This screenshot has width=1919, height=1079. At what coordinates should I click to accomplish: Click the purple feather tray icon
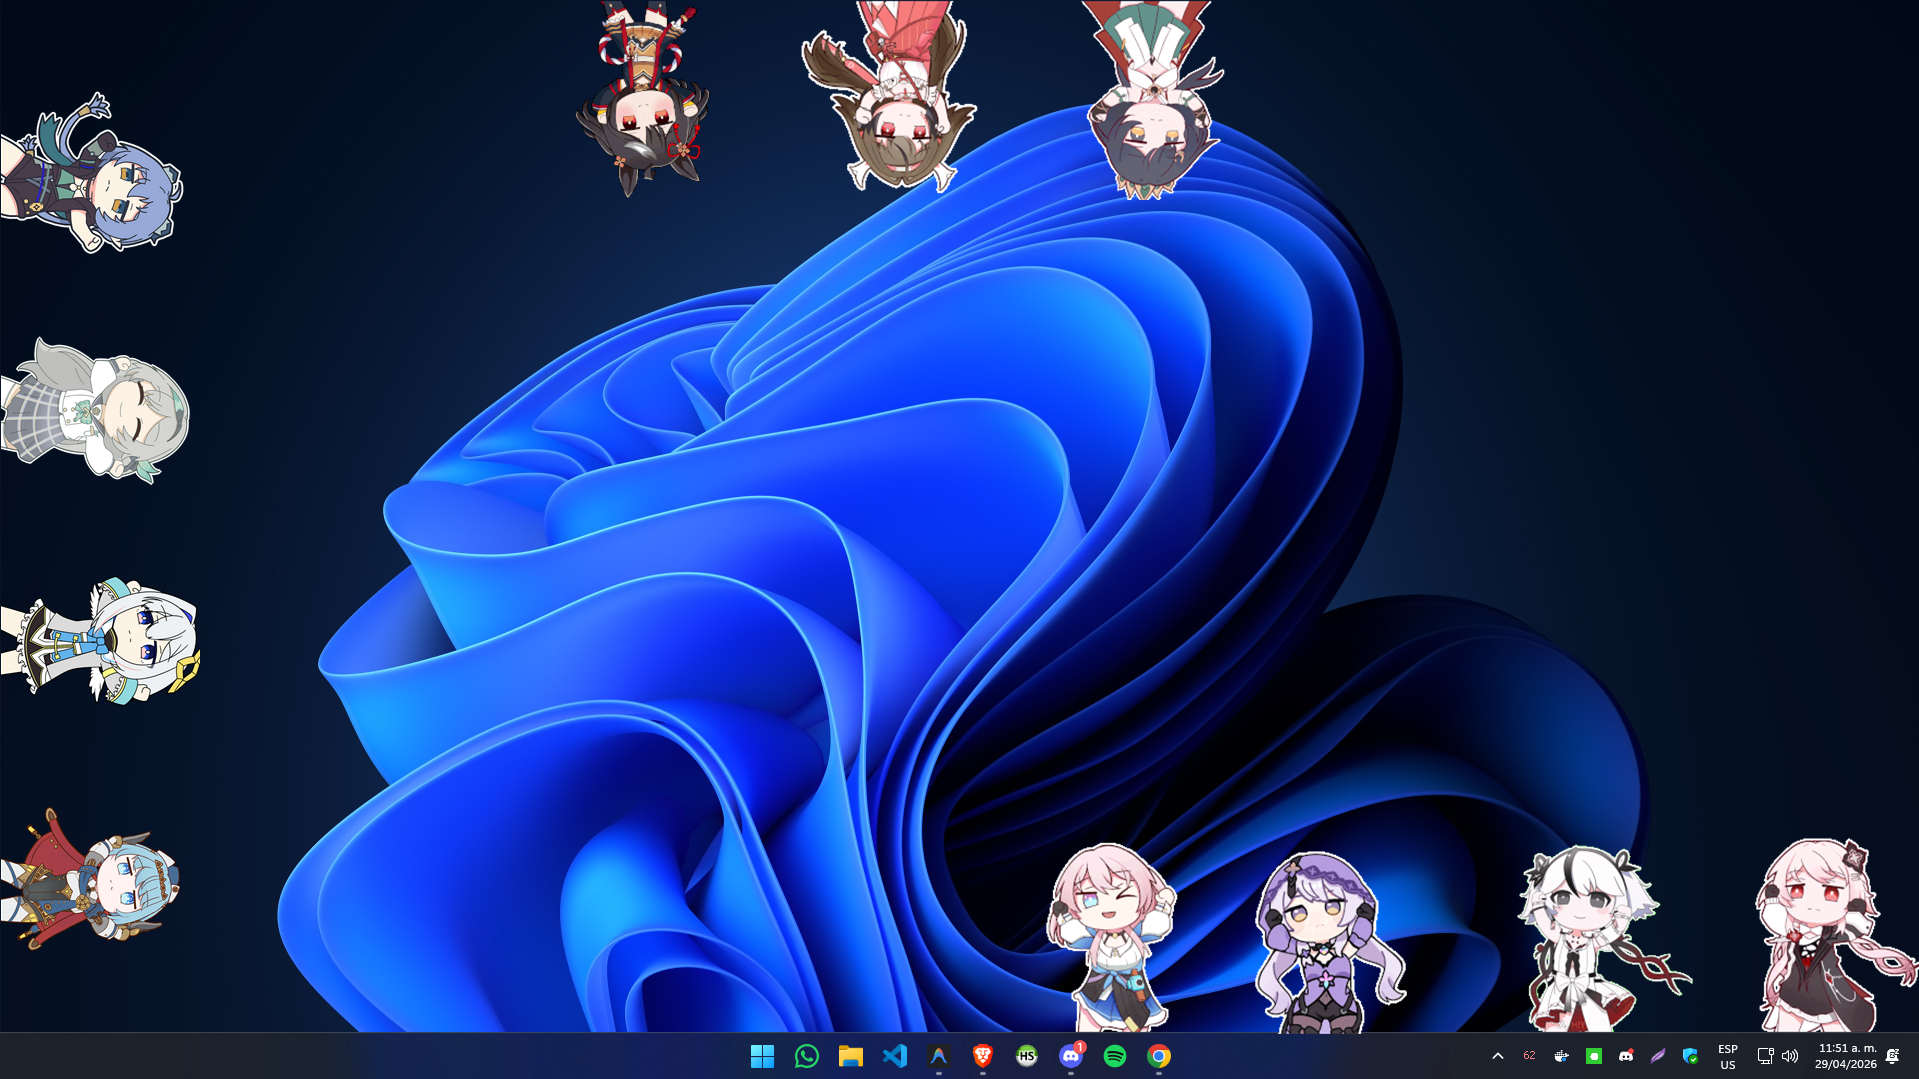[1657, 1056]
